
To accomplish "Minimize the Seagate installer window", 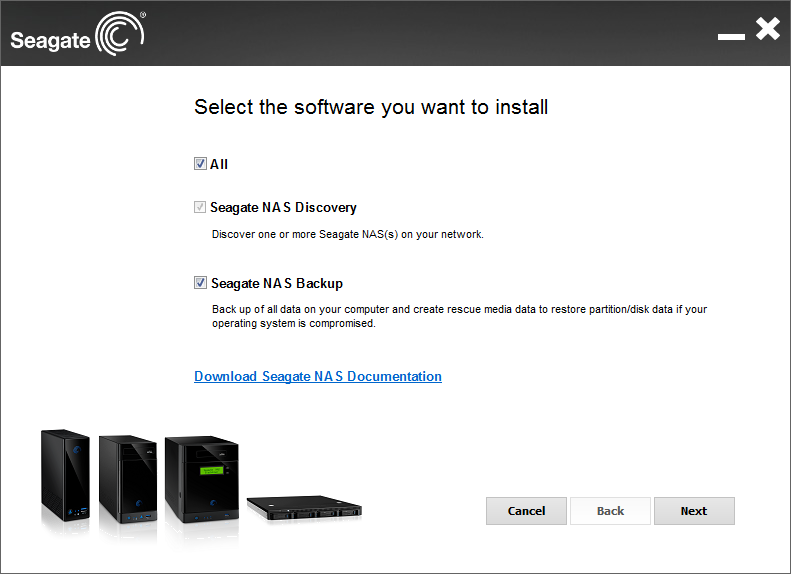I will tap(731, 36).
